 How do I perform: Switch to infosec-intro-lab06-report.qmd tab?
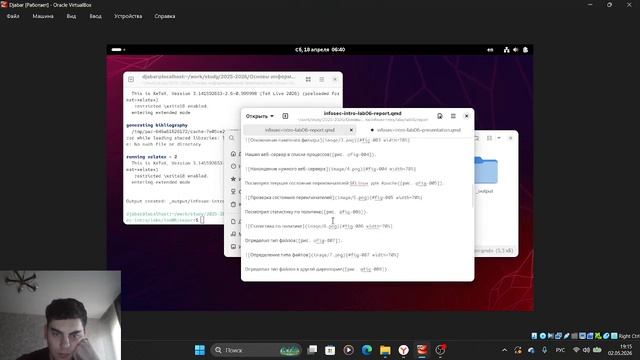tap(300, 130)
